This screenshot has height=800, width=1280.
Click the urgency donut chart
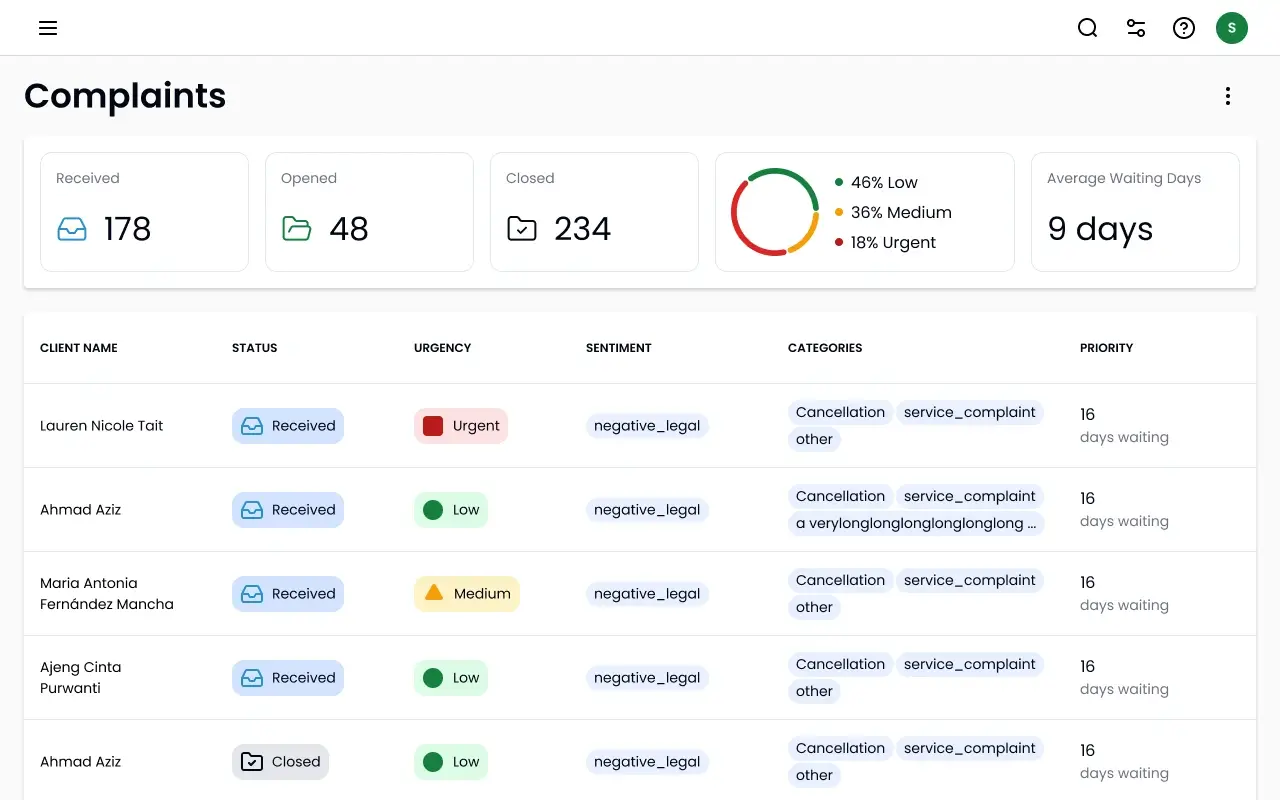tap(775, 212)
